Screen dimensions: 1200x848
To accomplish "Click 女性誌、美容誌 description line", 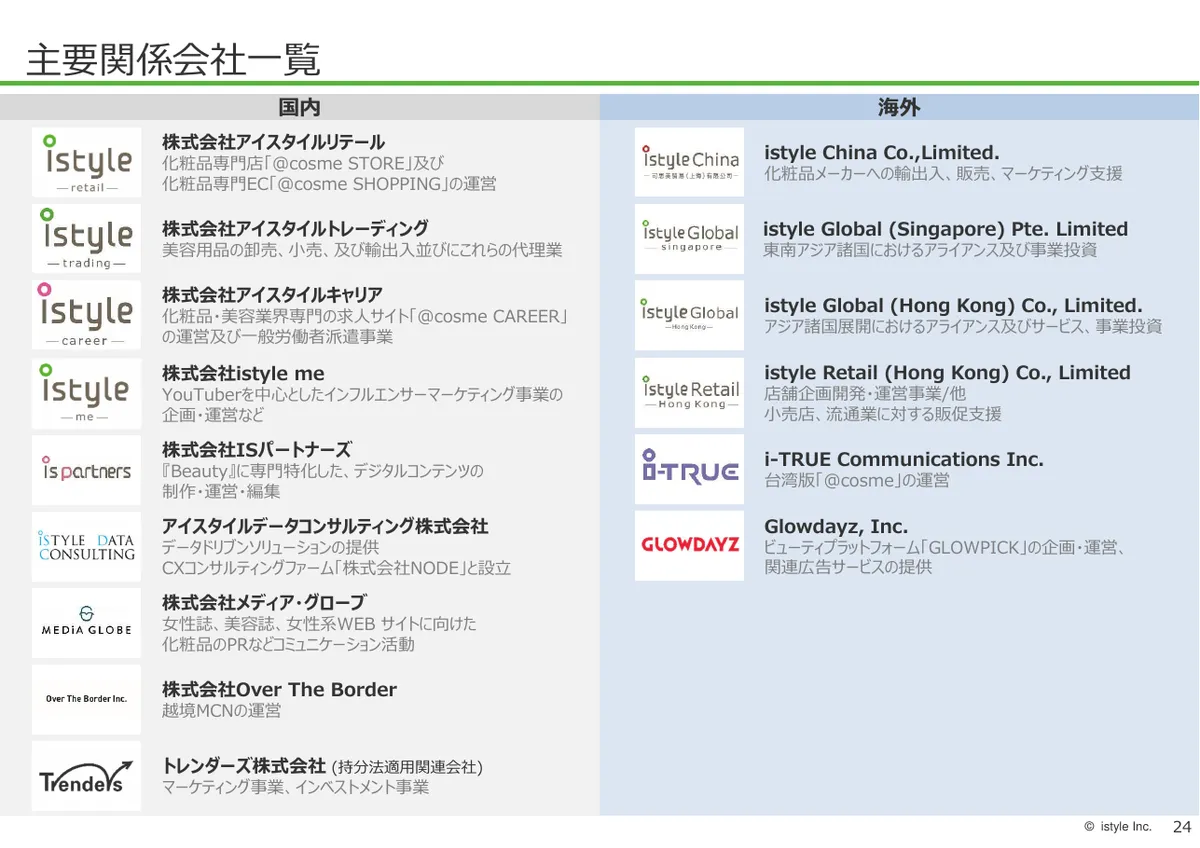I will [x=319, y=624].
